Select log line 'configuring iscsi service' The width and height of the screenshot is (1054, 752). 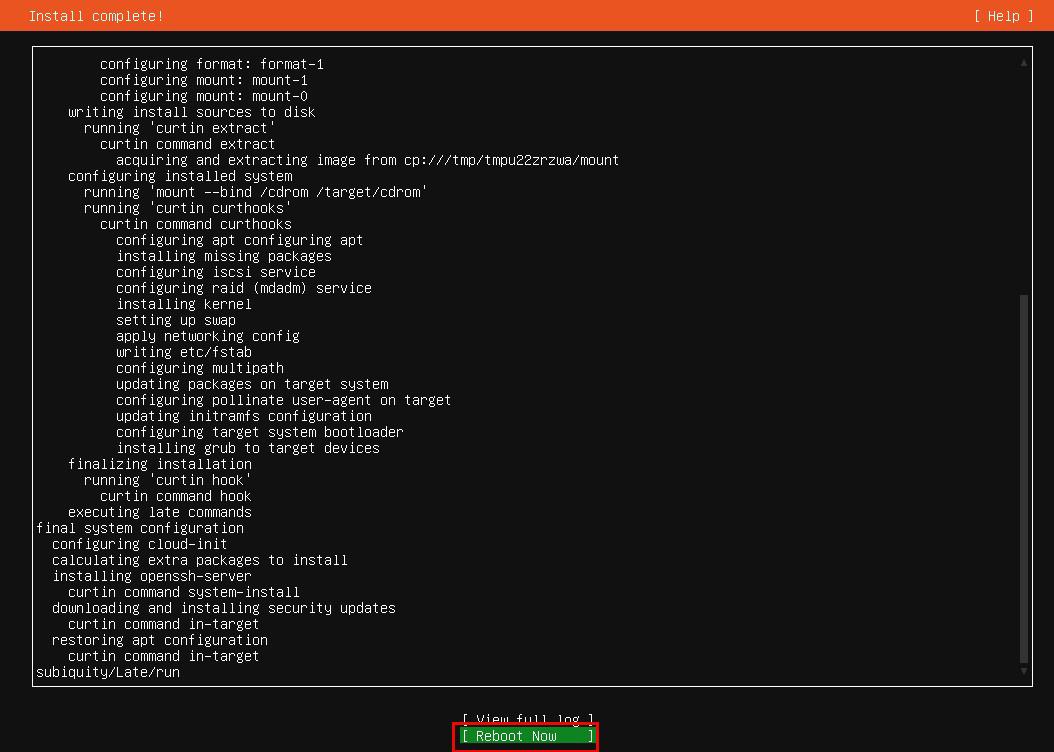coord(216,272)
